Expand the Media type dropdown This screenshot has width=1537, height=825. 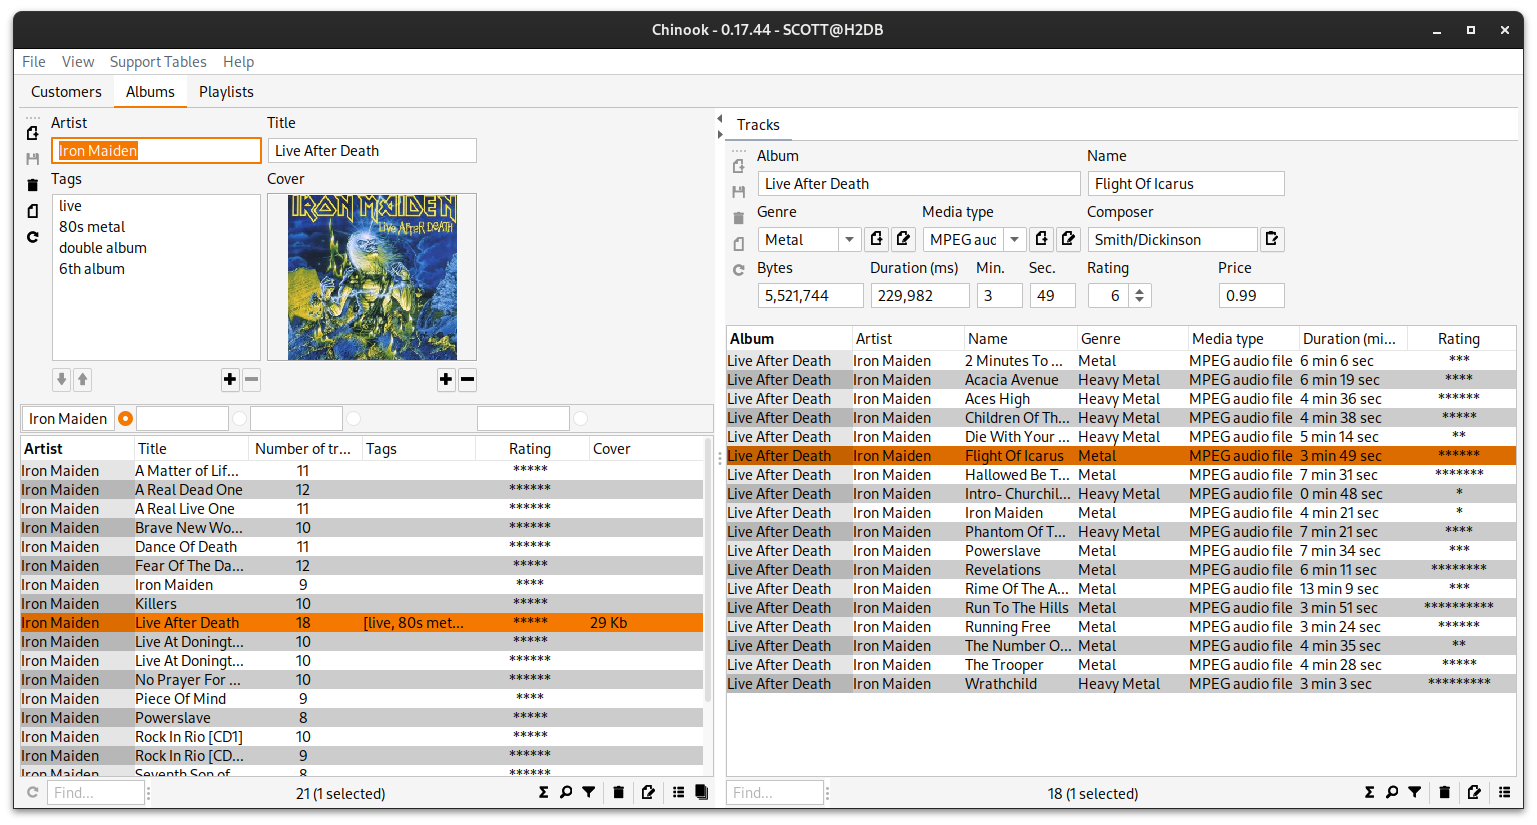pyautogui.click(x=1015, y=239)
